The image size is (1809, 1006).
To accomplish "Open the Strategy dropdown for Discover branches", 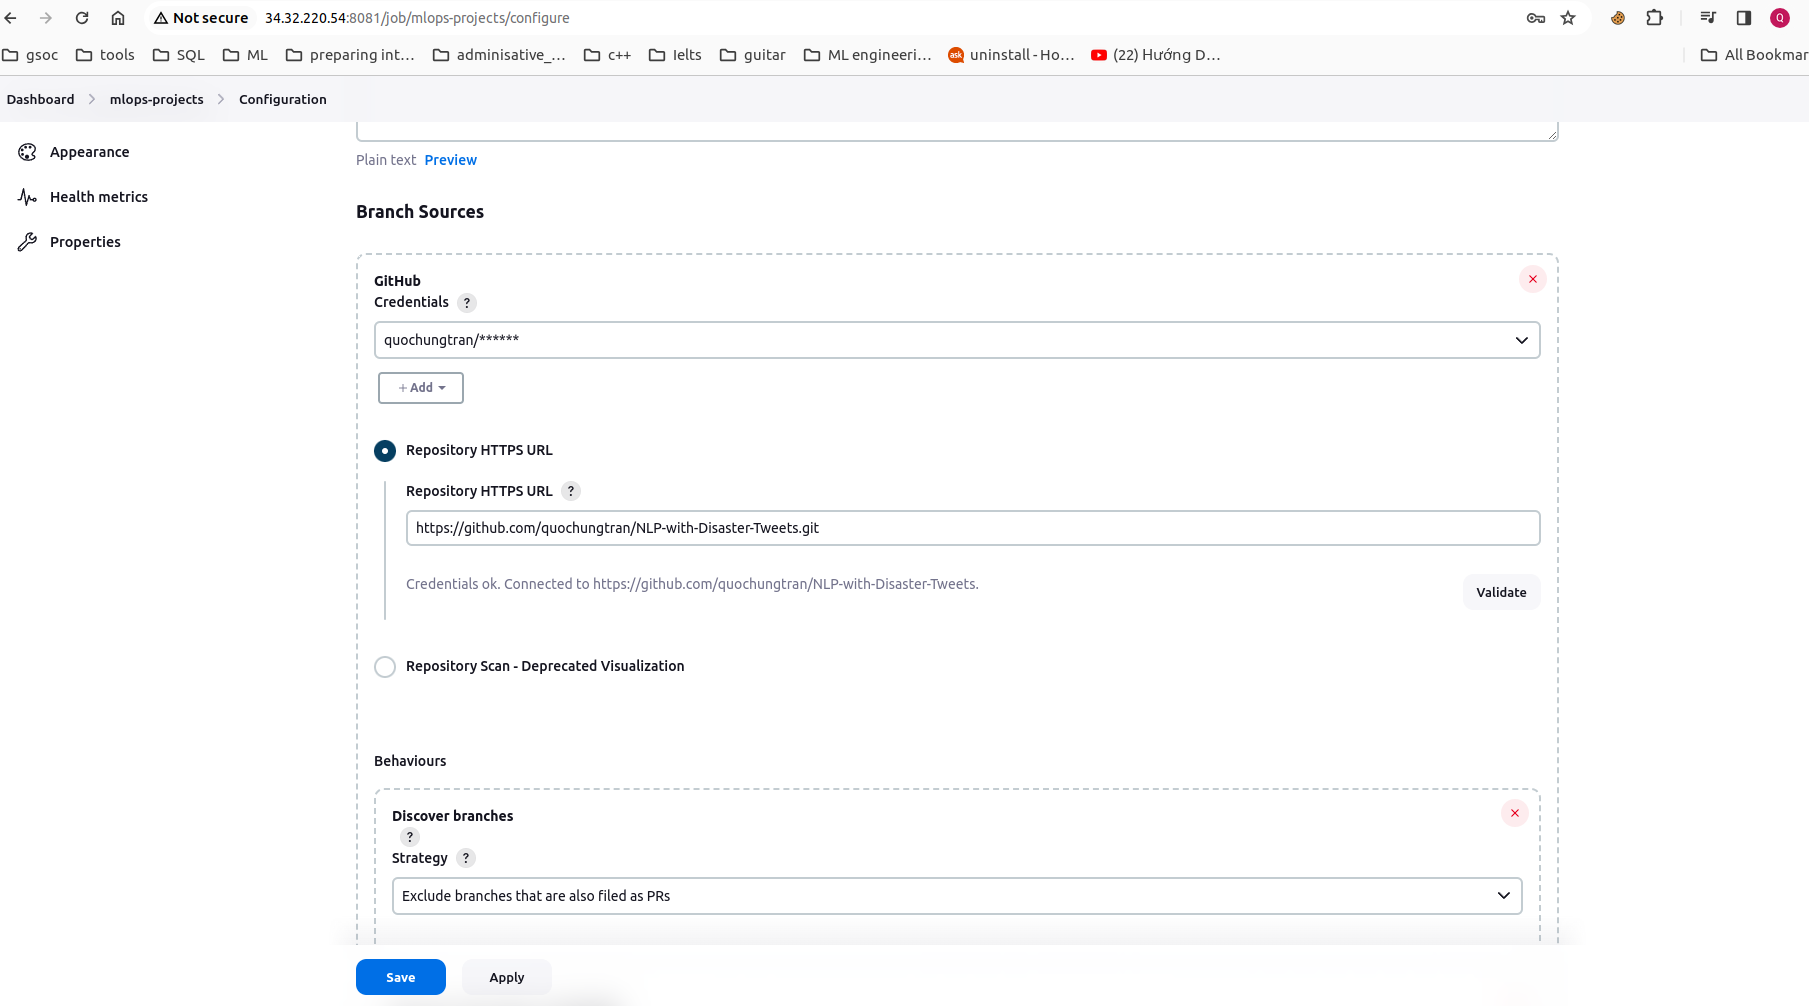I will point(957,896).
